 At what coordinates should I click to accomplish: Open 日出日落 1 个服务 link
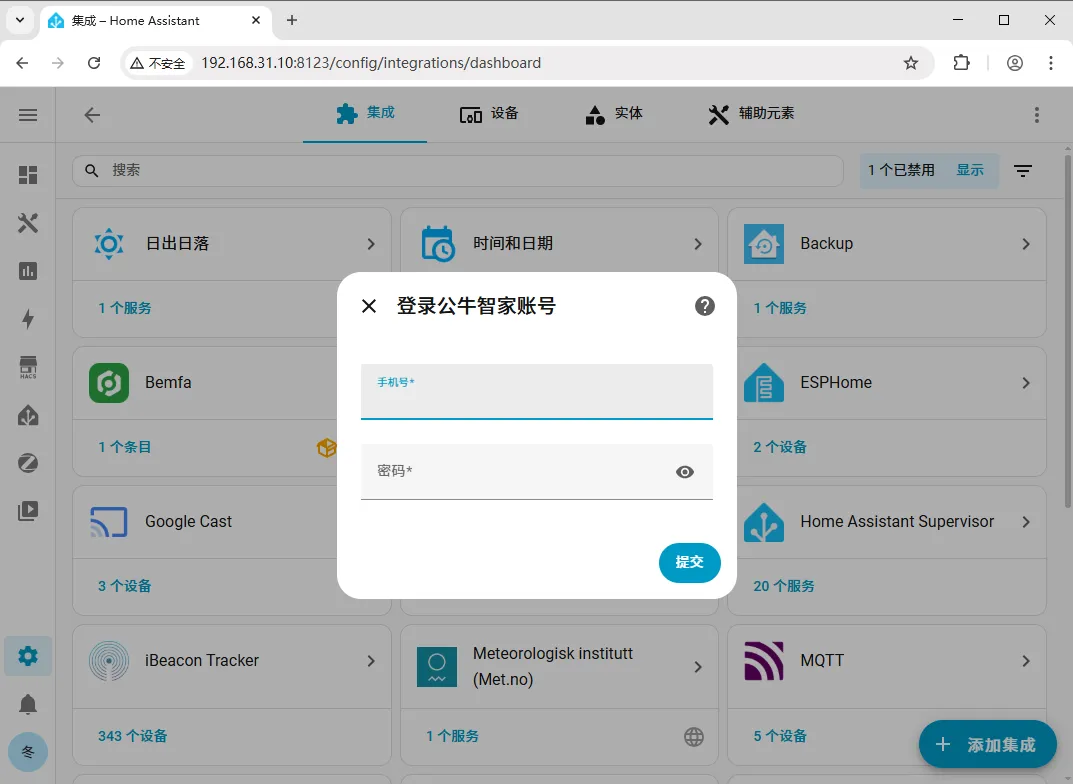[125, 308]
